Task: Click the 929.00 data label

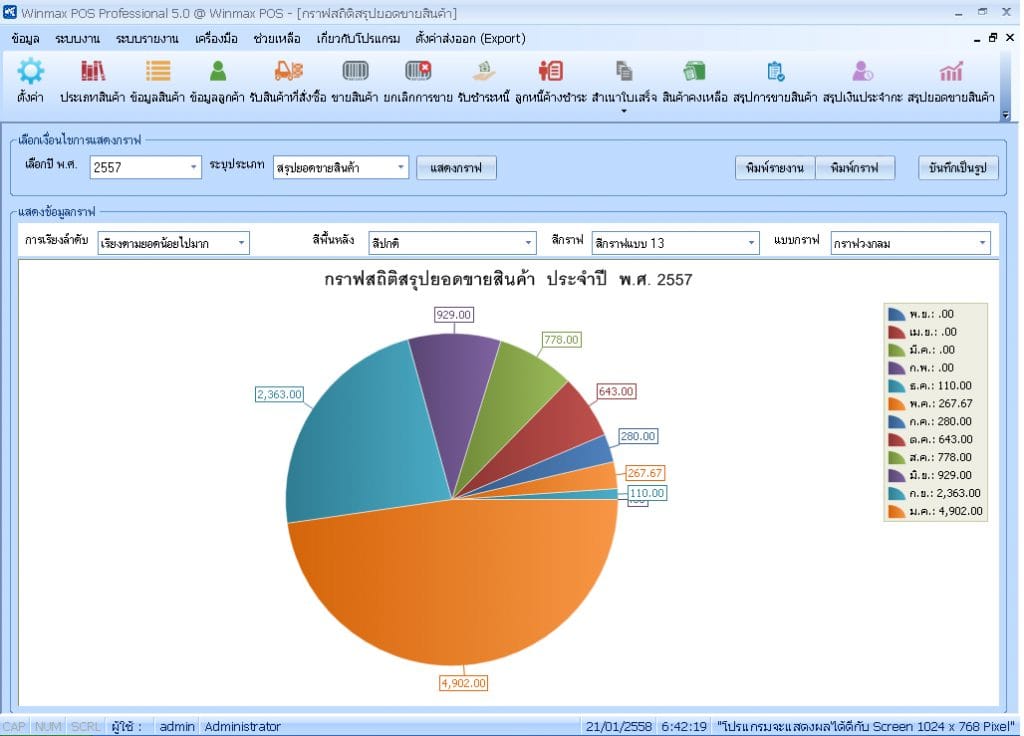Action: pyautogui.click(x=454, y=315)
